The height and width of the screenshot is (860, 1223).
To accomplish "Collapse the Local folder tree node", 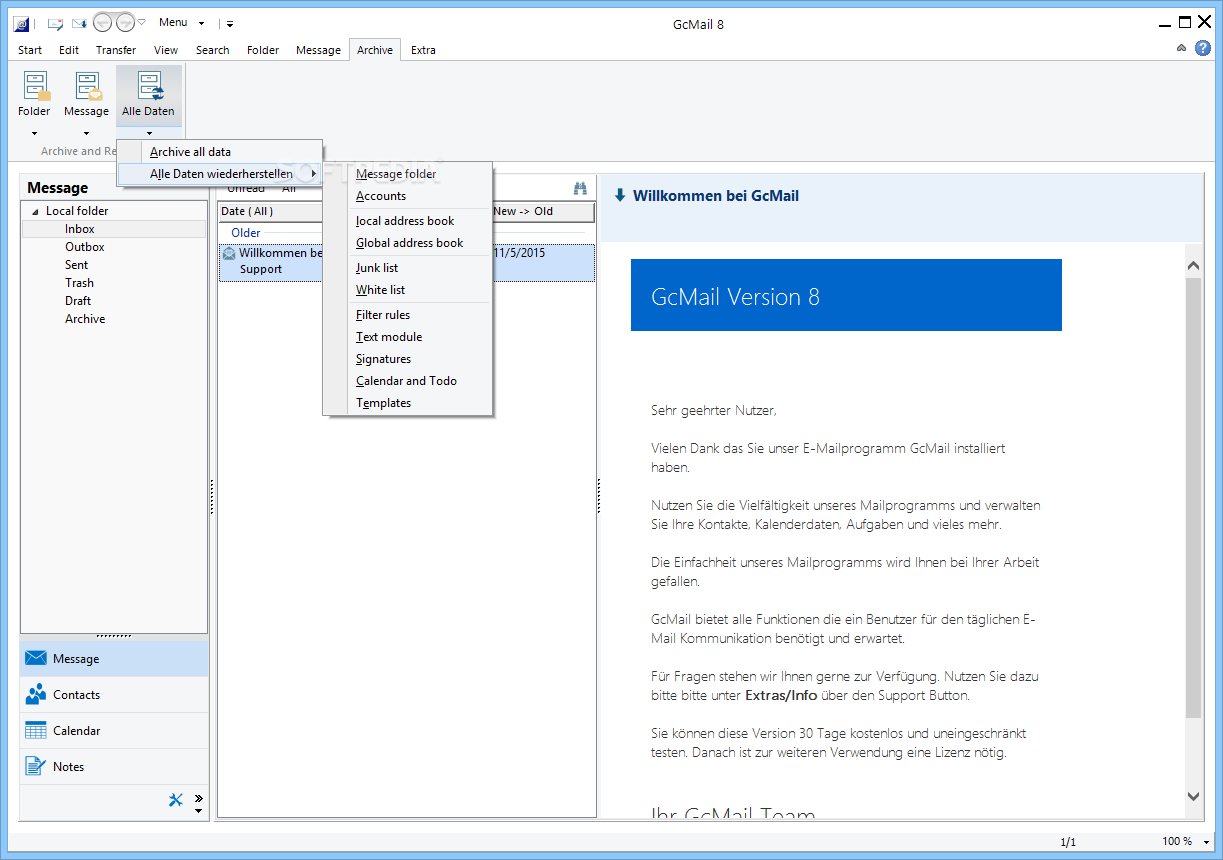I will pos(36,211).
